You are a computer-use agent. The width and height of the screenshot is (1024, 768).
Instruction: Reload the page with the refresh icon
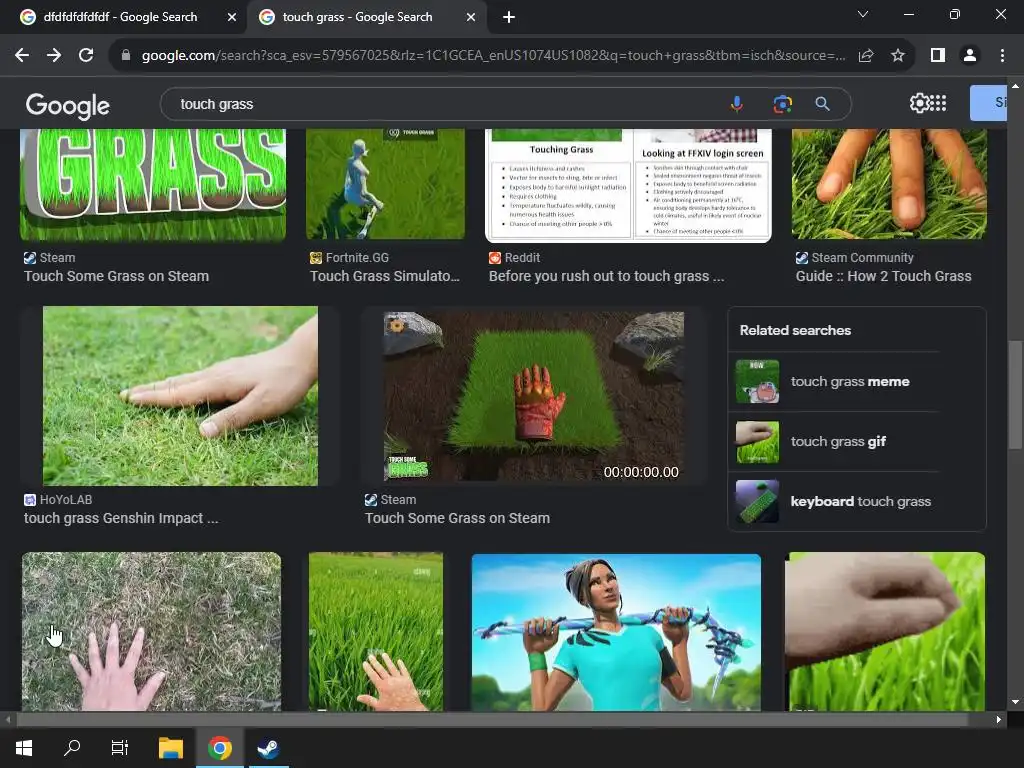click(86, 56)
